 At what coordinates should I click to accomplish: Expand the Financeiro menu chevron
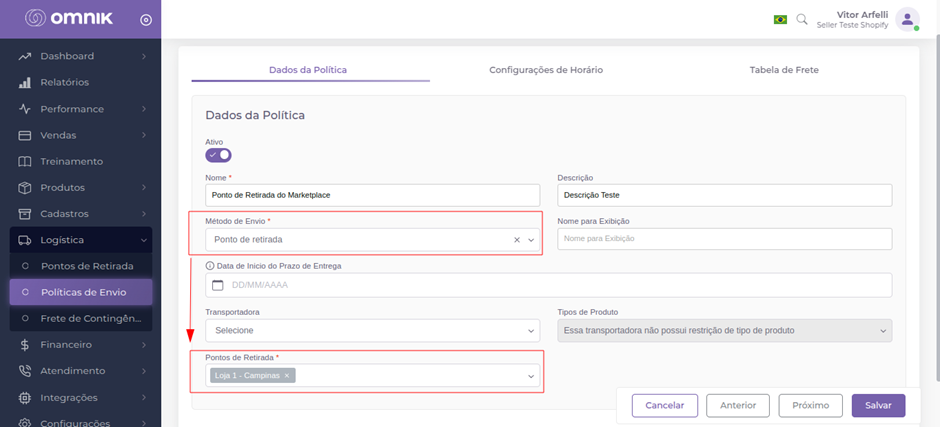click(144, 345)
